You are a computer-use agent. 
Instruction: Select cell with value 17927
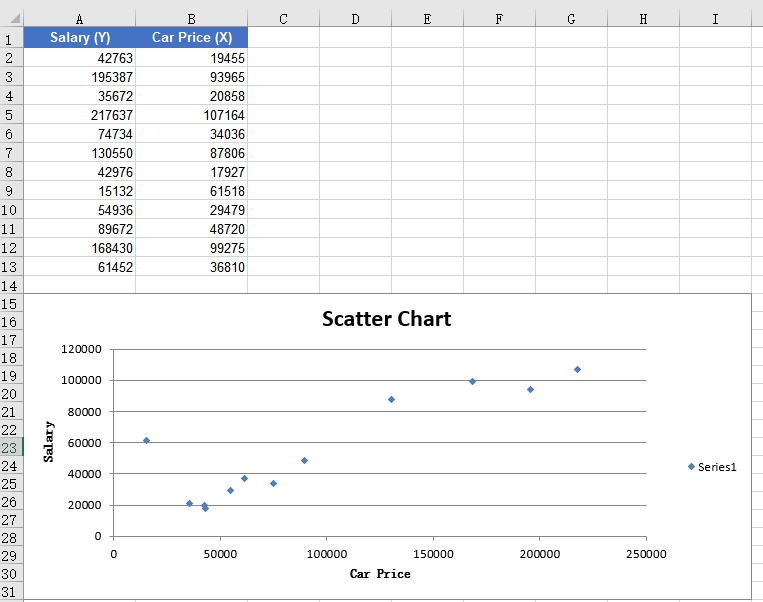pos(191,172)
